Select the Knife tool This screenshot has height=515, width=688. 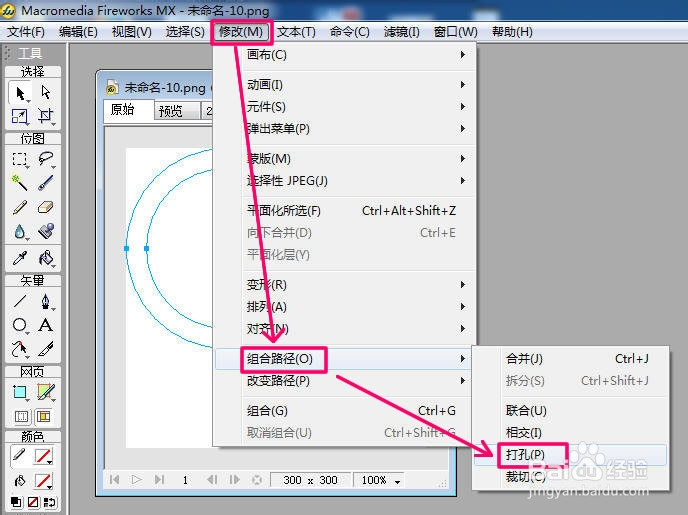(45, 349)
